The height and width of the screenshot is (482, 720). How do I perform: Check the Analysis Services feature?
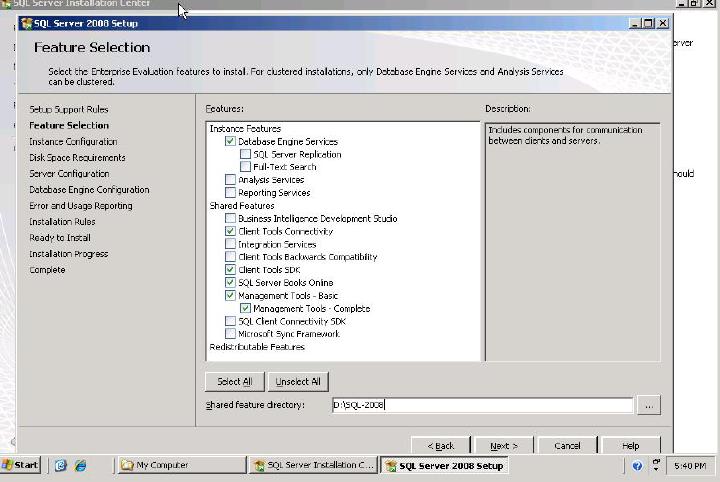click(230, 179)
